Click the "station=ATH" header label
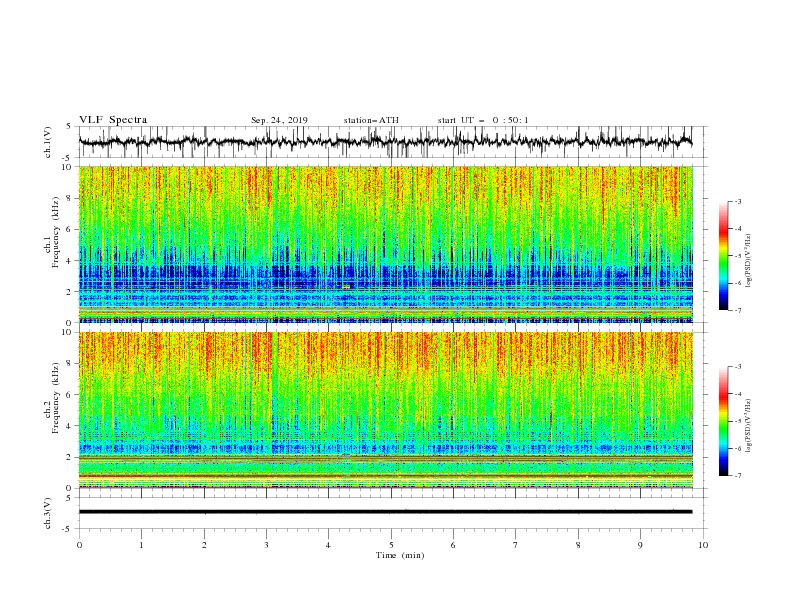This screenshot has height=612, width=792. pos(371,120)
